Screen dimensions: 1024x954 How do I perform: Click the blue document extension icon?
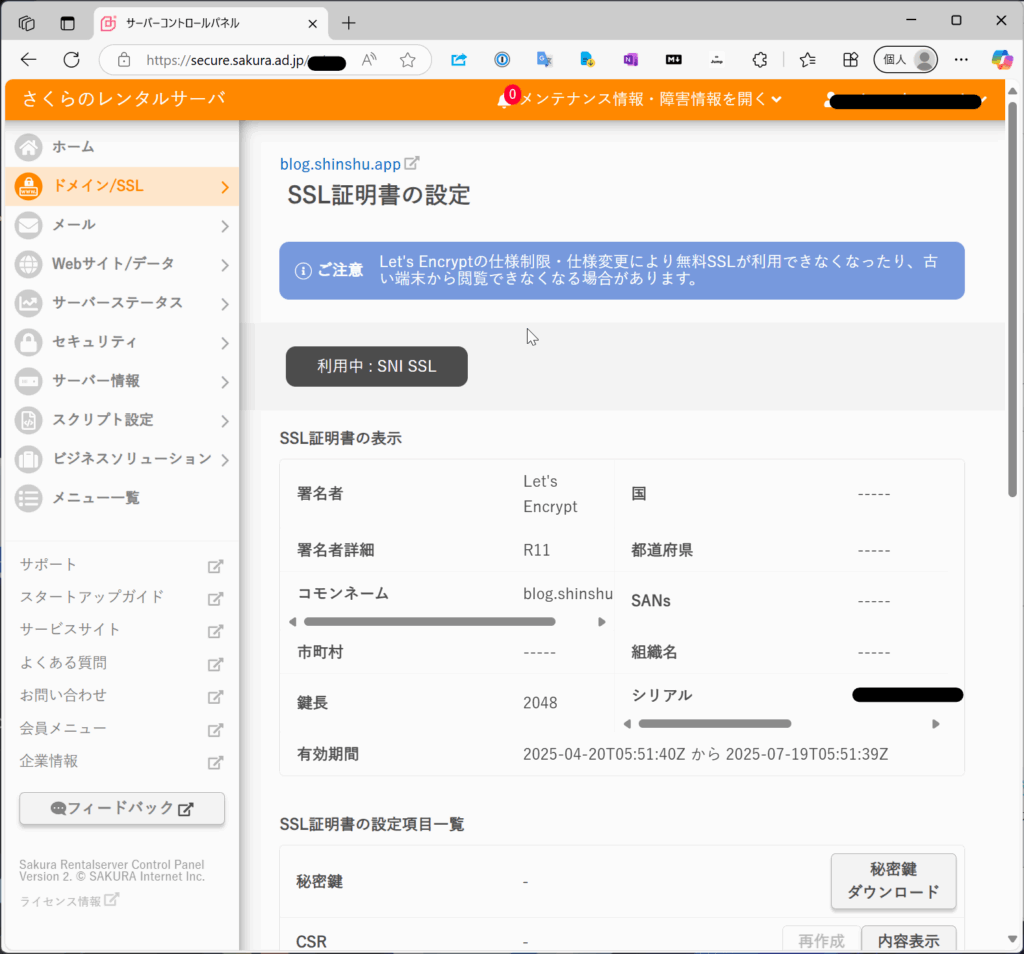tap(587, 60)
